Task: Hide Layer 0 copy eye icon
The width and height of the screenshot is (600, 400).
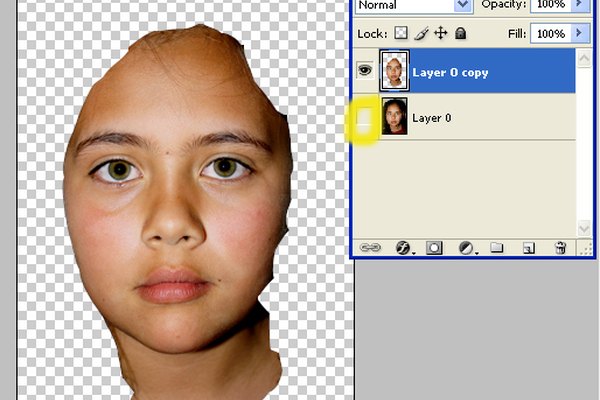Action: point(365,70)
